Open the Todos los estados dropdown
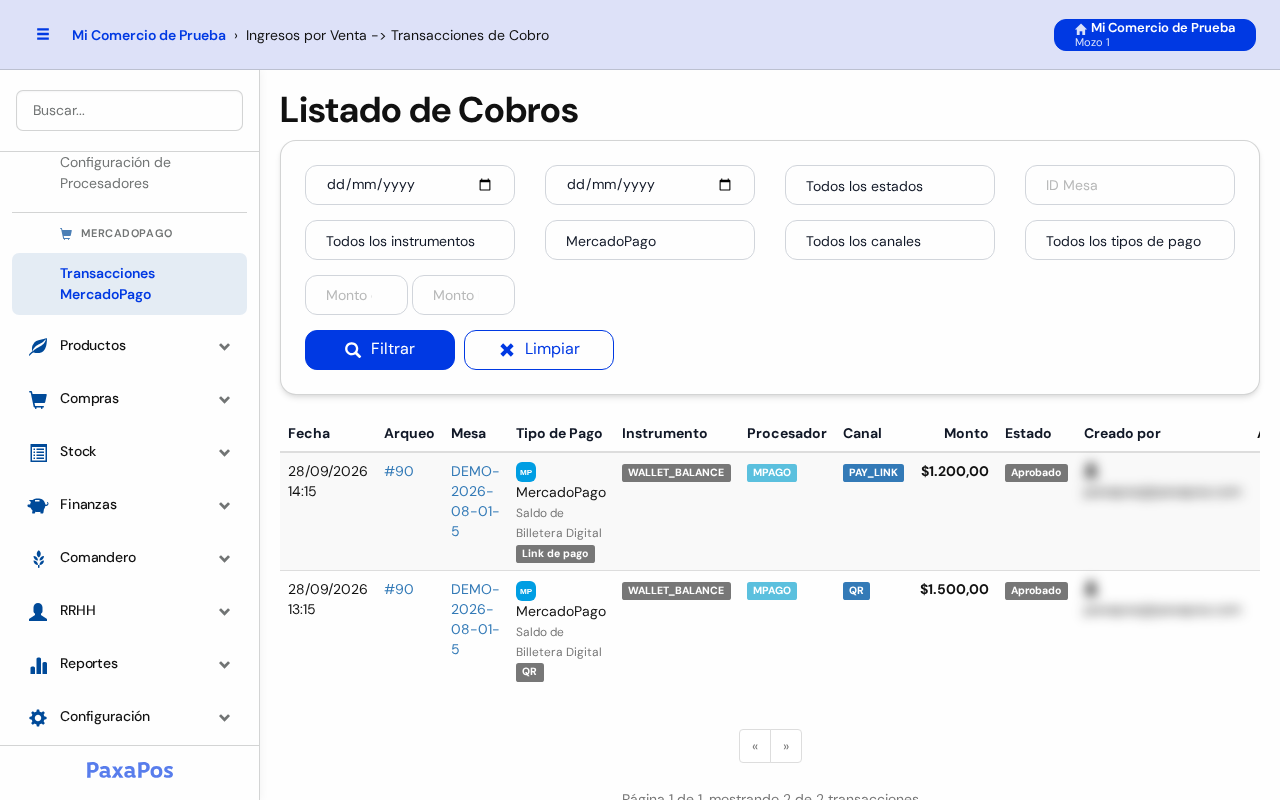 [x=890, y=185]
